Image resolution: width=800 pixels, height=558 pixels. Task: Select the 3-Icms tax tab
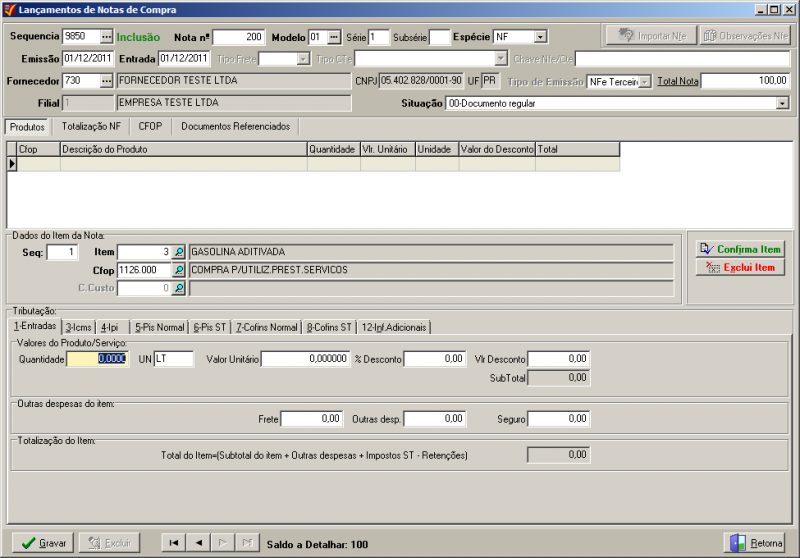pyautogui.click(x=79, y=327)
